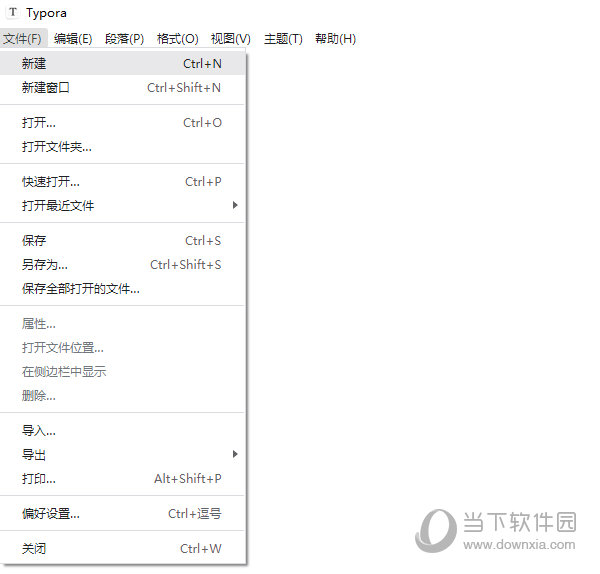Viewport: 600px width, 574px height.
Task: Choose 另存为... menu entry
Action: pos(122,264)
